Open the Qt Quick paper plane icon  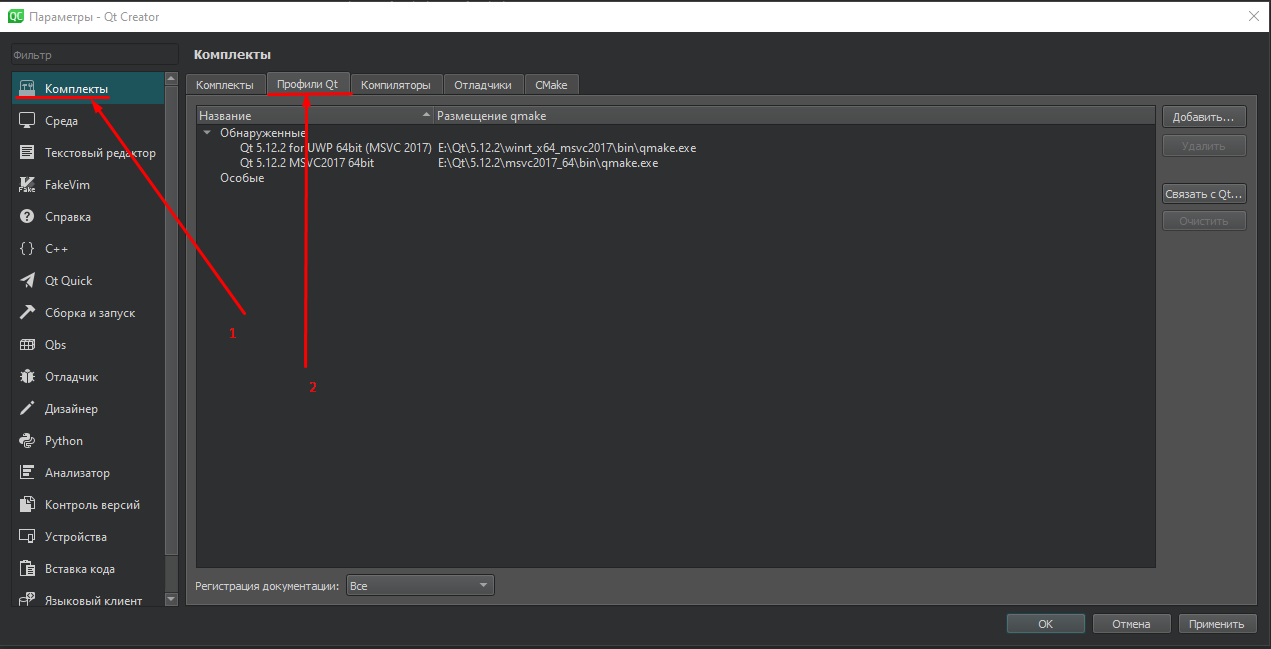[x=28, y=280]
